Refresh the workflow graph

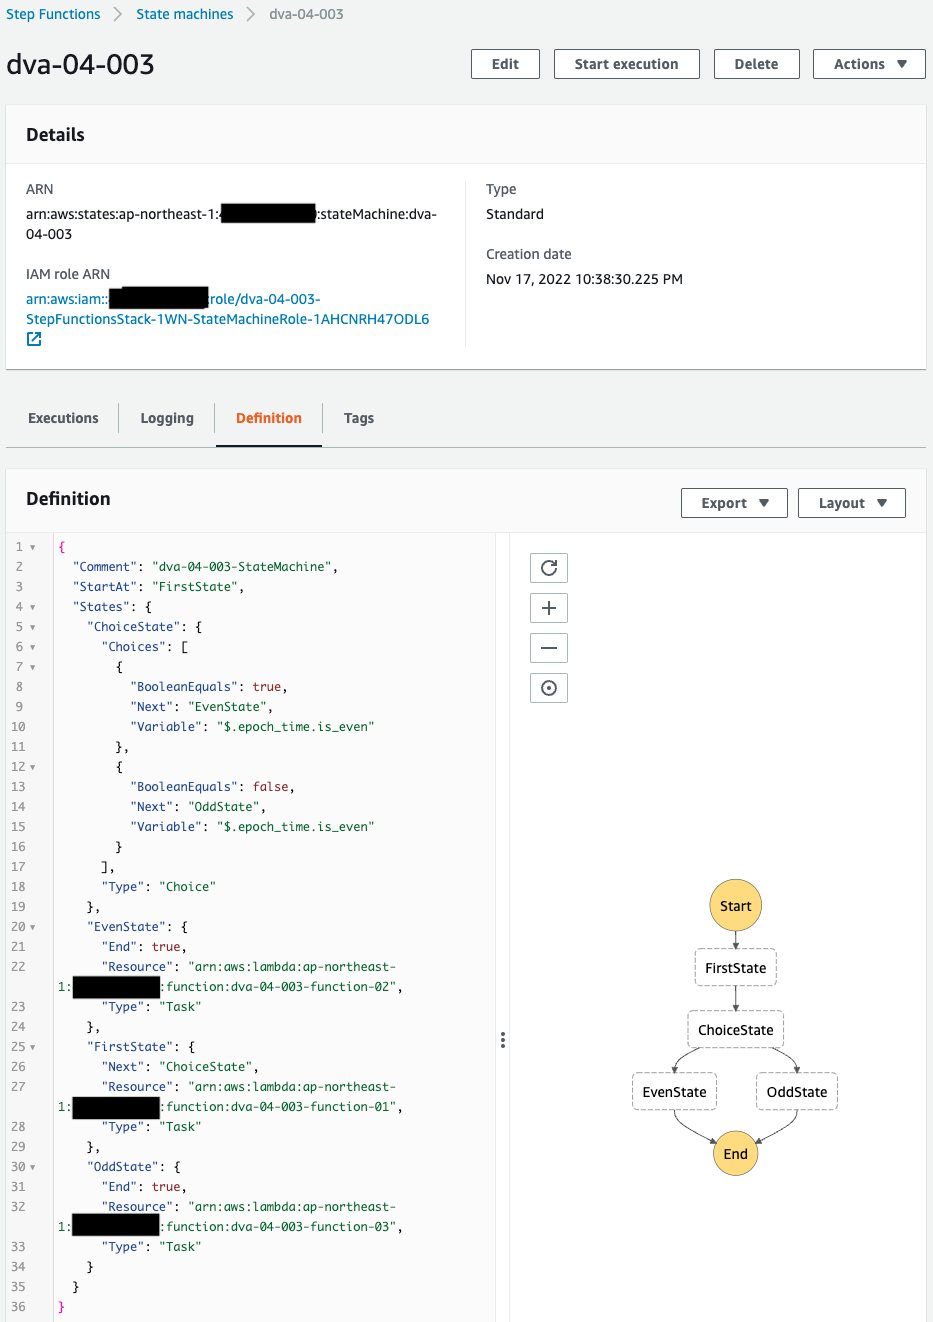(x=548, y=567)
